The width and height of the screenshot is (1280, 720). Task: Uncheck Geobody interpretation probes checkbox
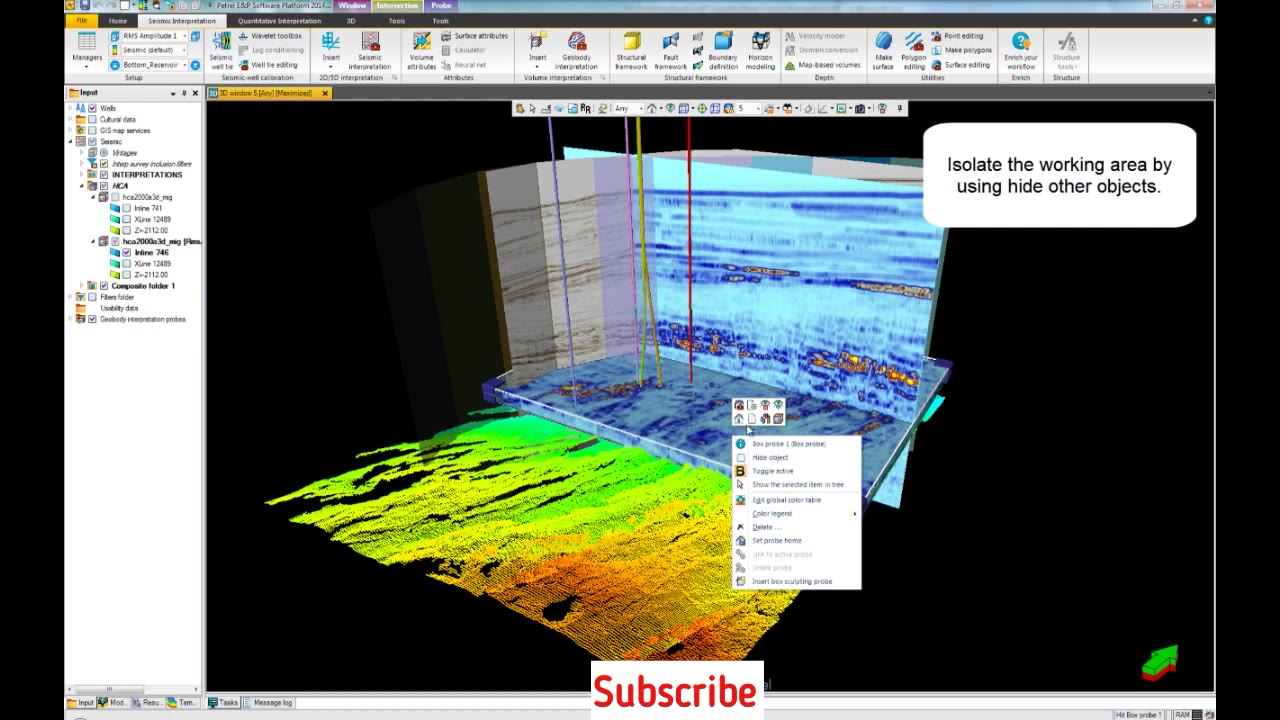[x=93, y=319]
